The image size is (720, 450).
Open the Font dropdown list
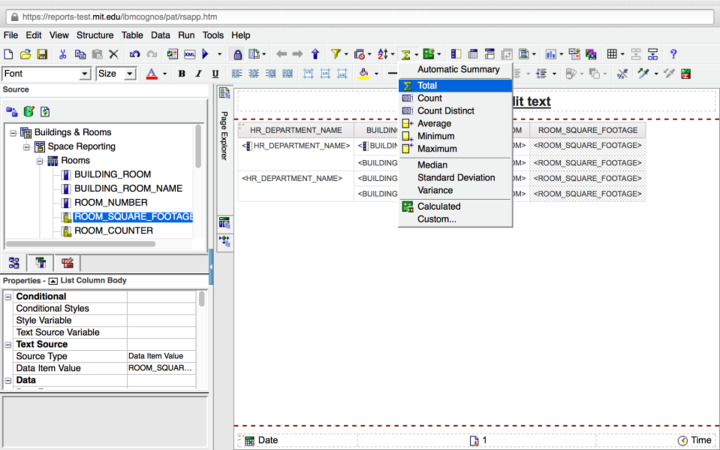click(x=85, y=74)
